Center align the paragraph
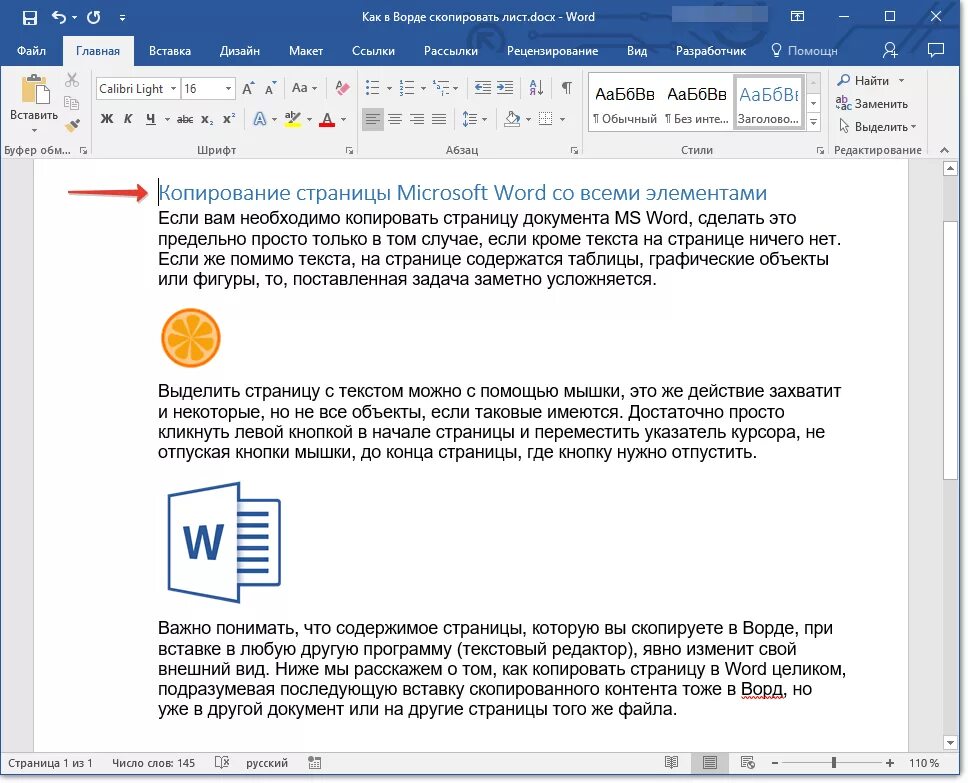This screenshot has width=968, height=783. click(395, 119)
